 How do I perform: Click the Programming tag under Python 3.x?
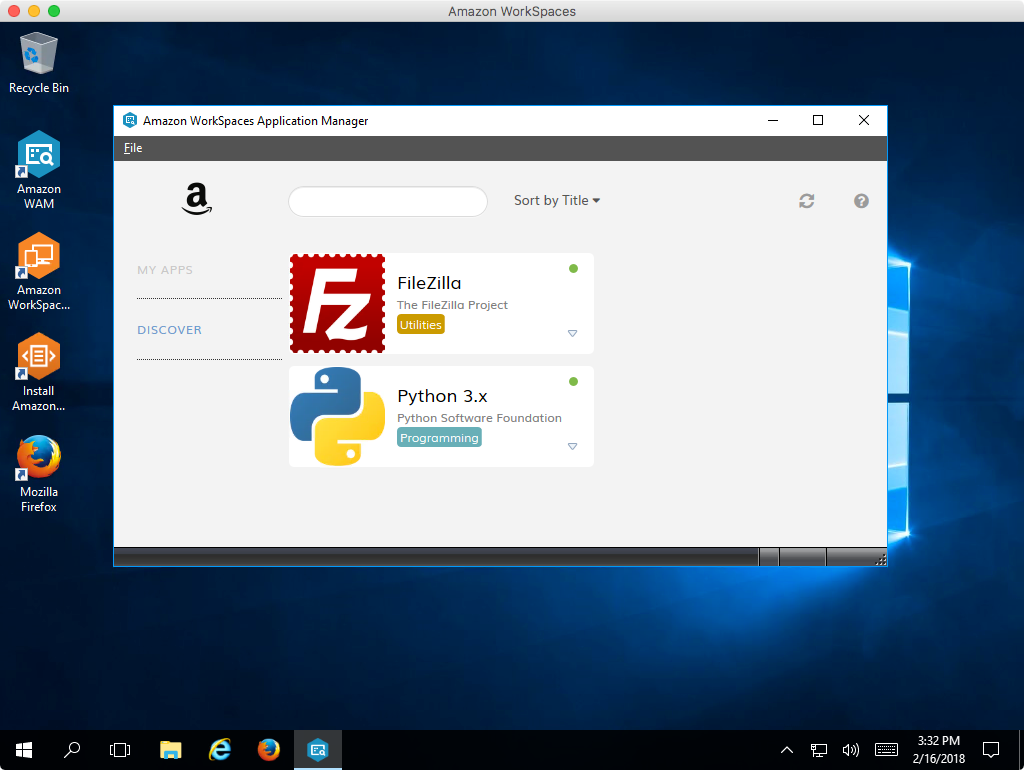(x=438, y=437)
